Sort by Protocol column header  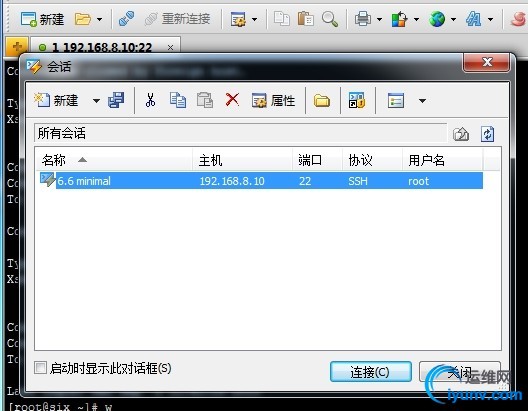[x=372, y=160]
